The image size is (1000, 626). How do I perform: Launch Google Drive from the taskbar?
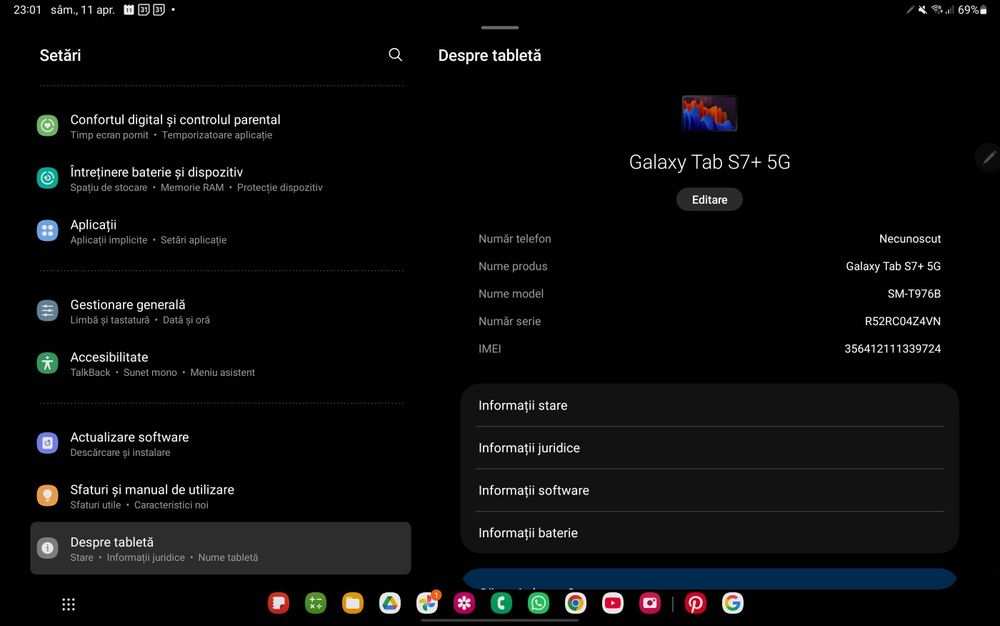click(390, 603)
